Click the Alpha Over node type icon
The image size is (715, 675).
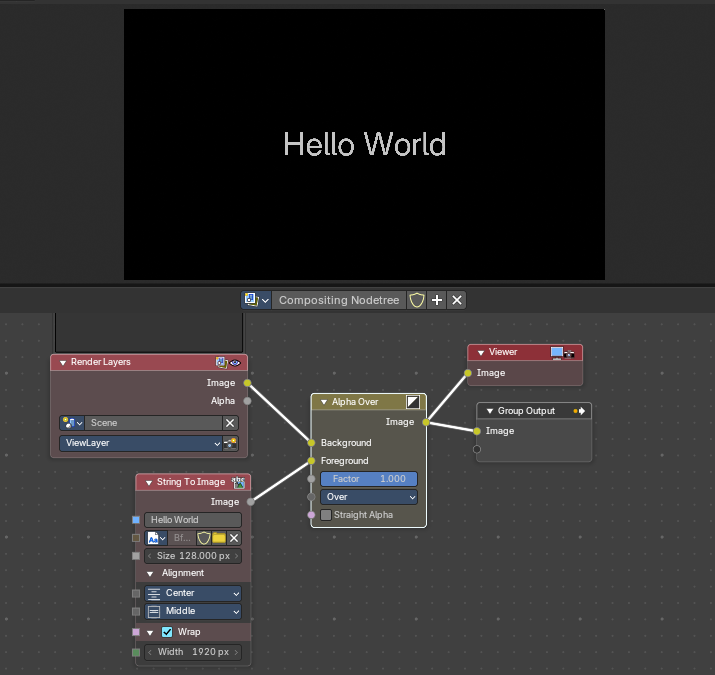click(x=413, y=402)
